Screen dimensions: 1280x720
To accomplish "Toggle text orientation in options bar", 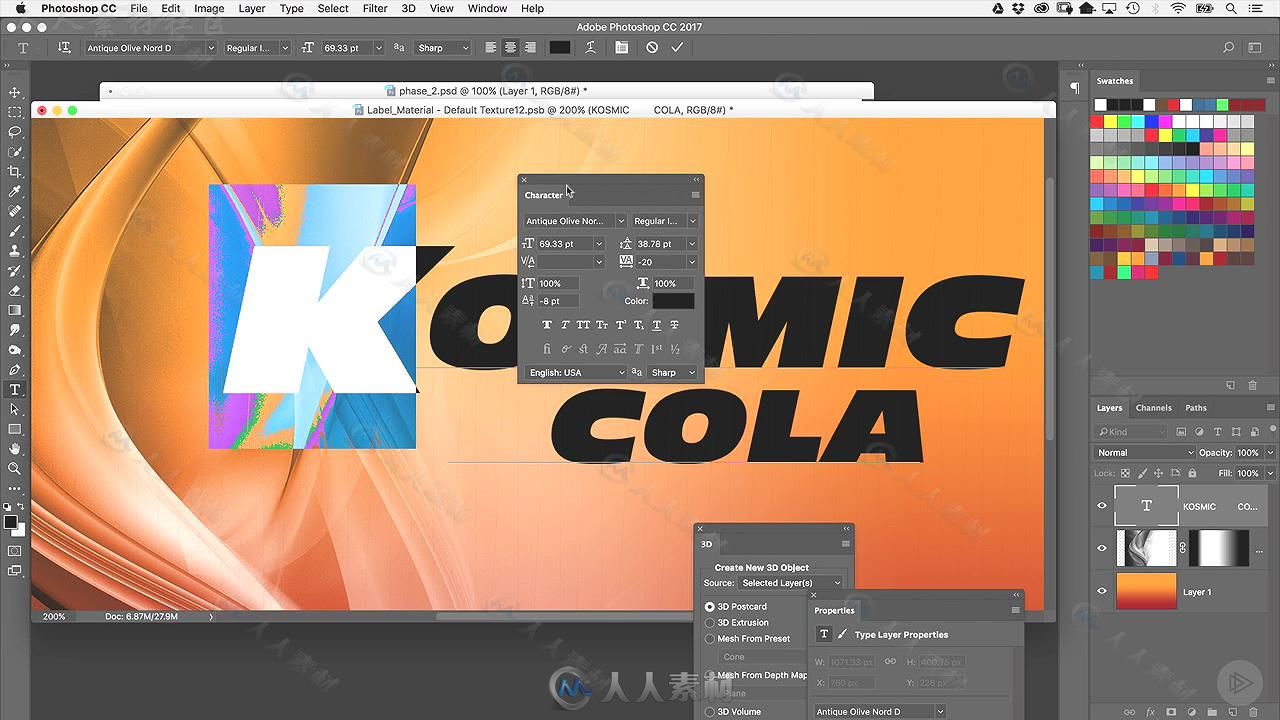I will (x=64, y=47).
